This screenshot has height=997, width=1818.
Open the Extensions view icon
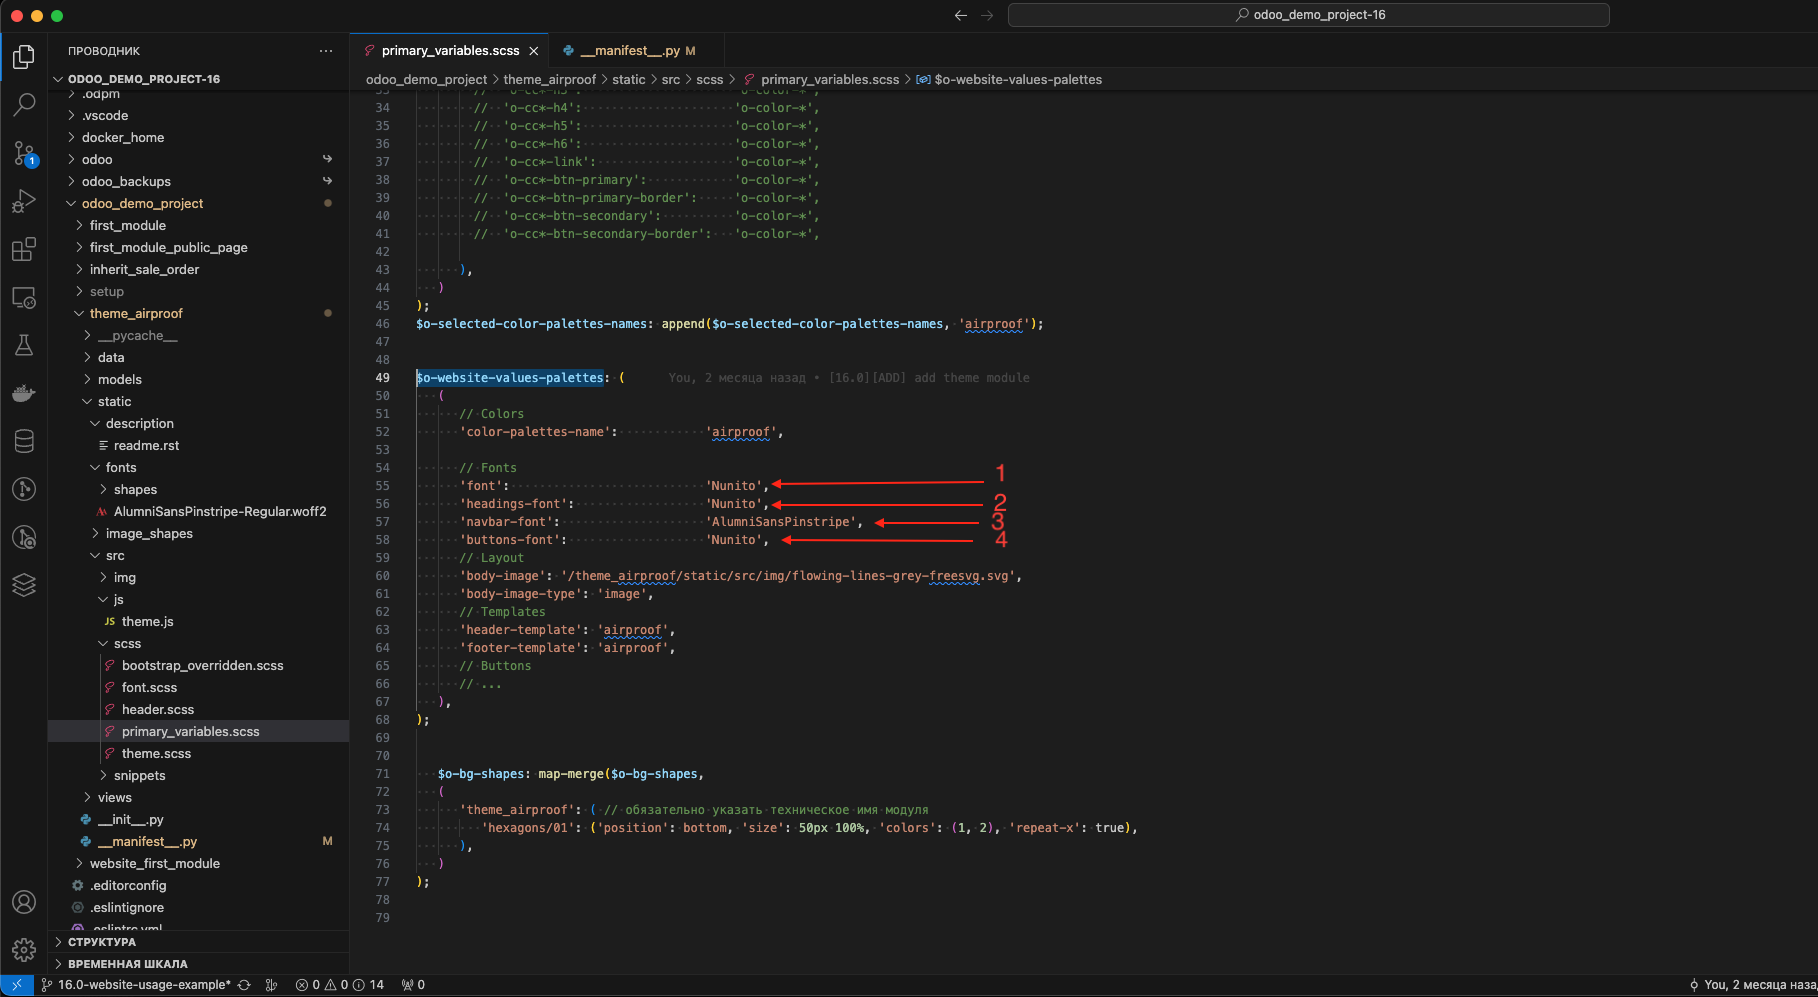[x=24, y=249]
